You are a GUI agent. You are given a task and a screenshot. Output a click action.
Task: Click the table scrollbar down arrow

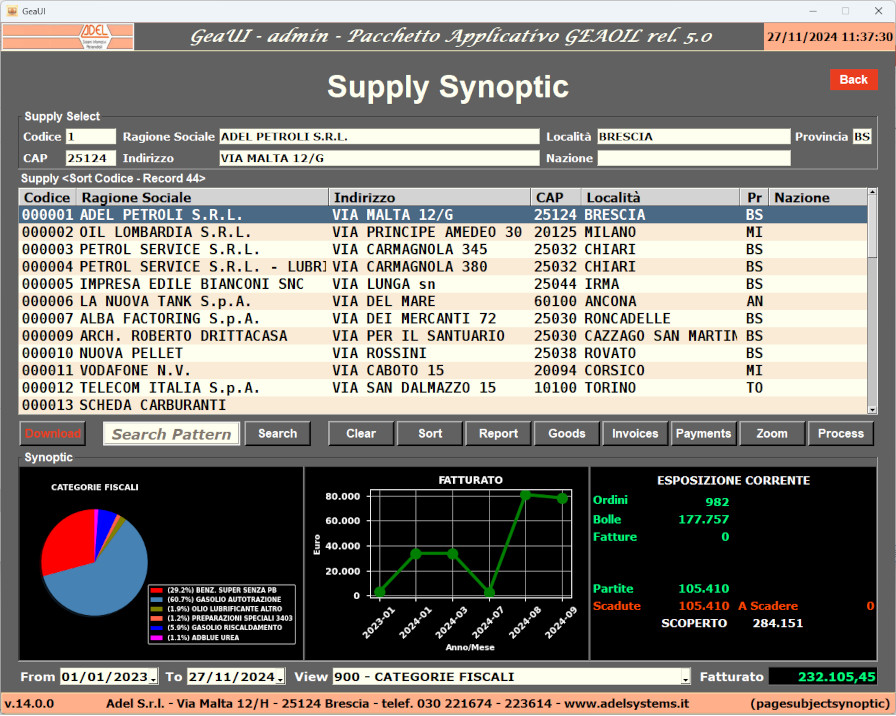(872, 409)
